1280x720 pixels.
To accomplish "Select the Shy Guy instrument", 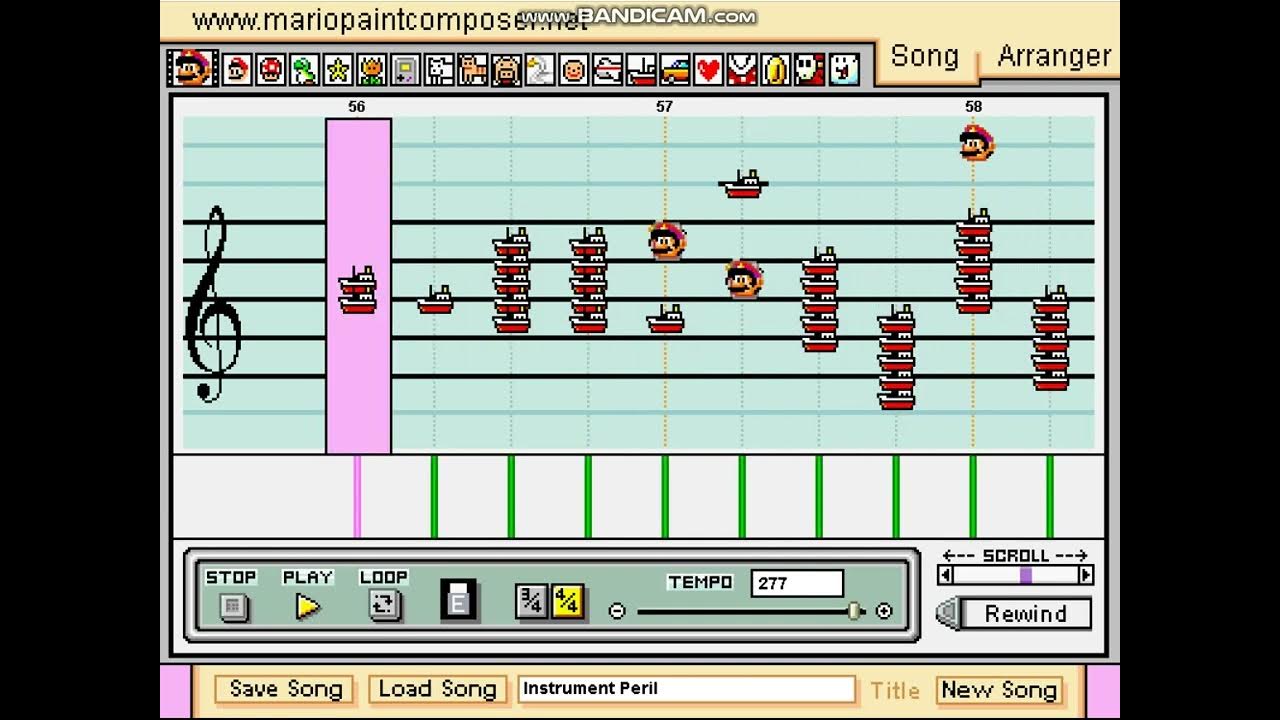I will pyautogui.click(x=811, y=70).
